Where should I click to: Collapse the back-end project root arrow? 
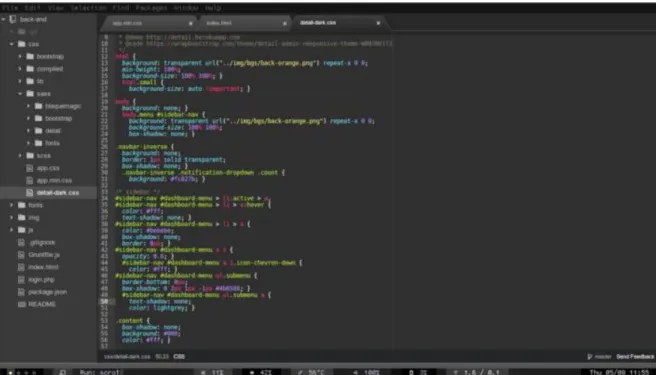click(4, 19)
